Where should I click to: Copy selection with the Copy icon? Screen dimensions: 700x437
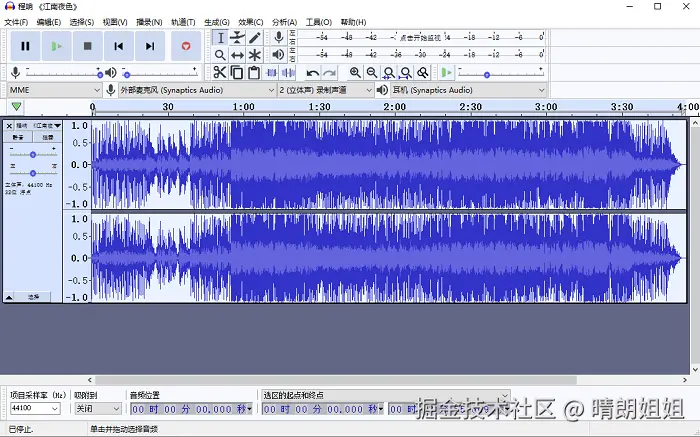click(x=237, y=72)
